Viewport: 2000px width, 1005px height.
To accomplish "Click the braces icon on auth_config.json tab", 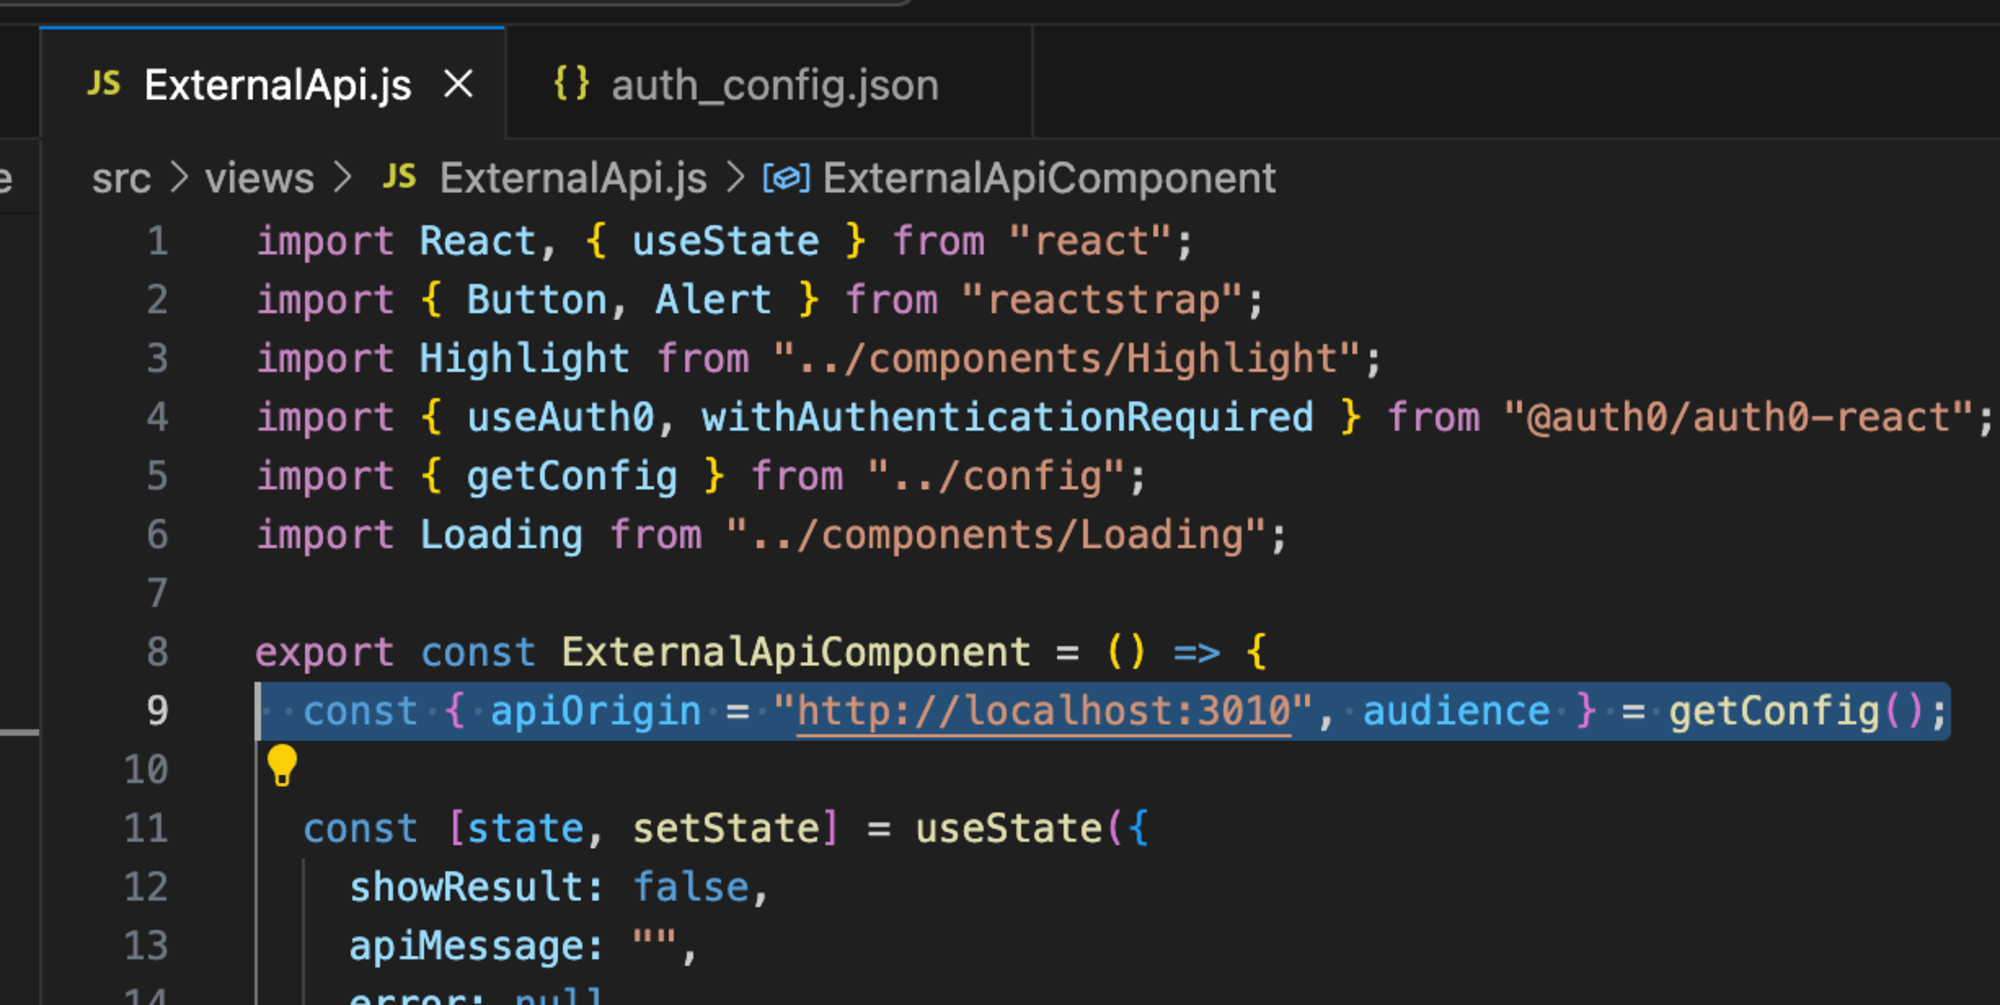I will [x=571, y=83].
